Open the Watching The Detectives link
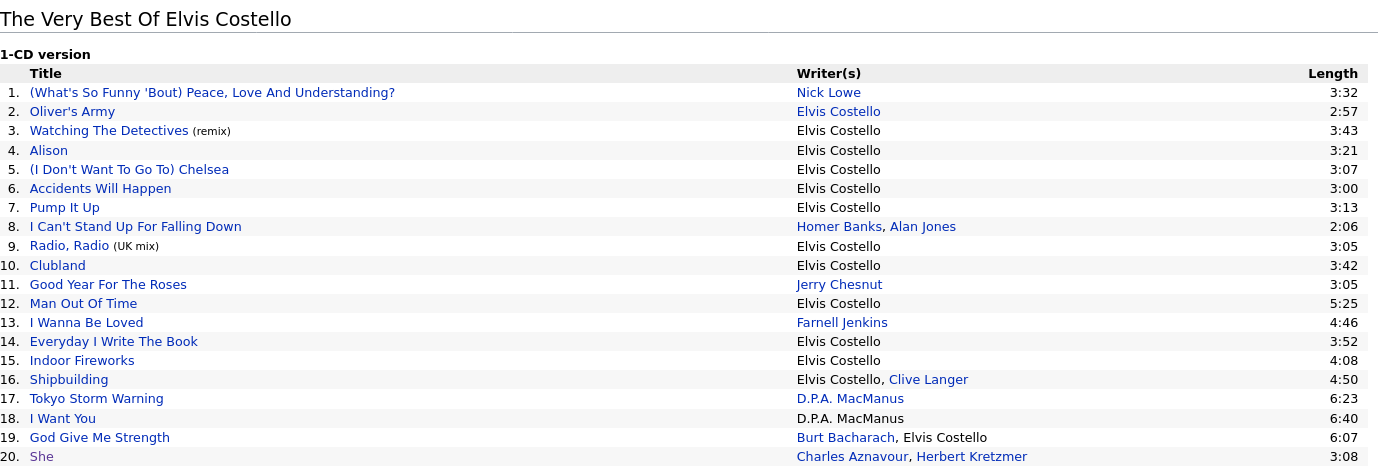This screenshot has height=466, width=1378. [109, 131]
